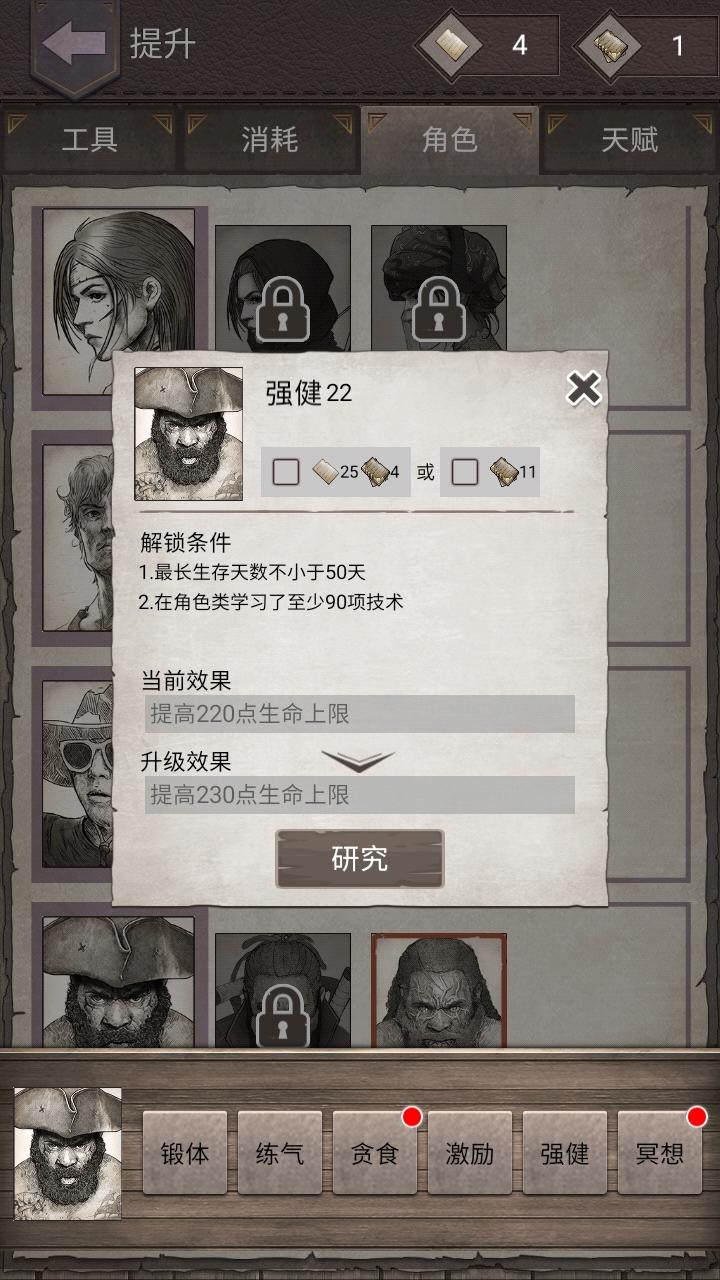The image size is (720, 1280).
Task: Tap the lock on the hooded character
Action: coord(283,309)
